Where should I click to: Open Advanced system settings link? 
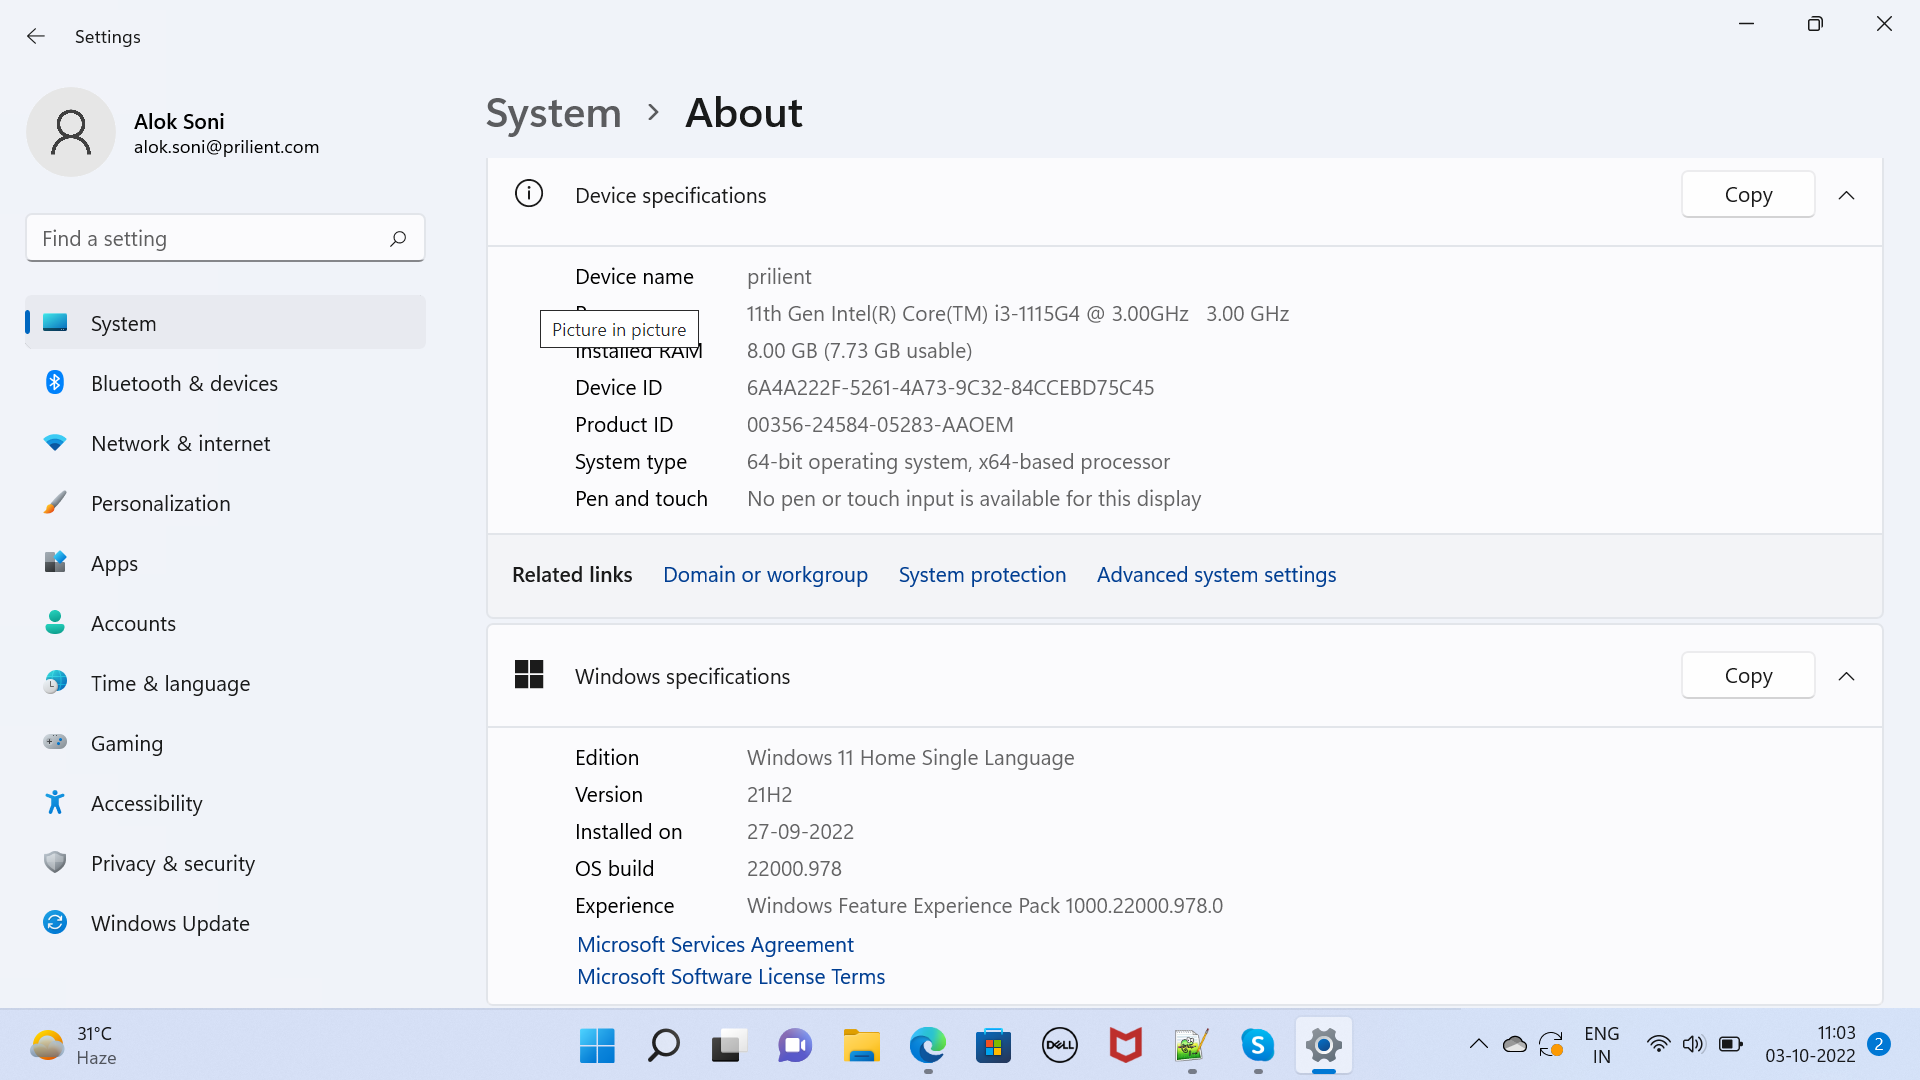(x=1216, y=575)
